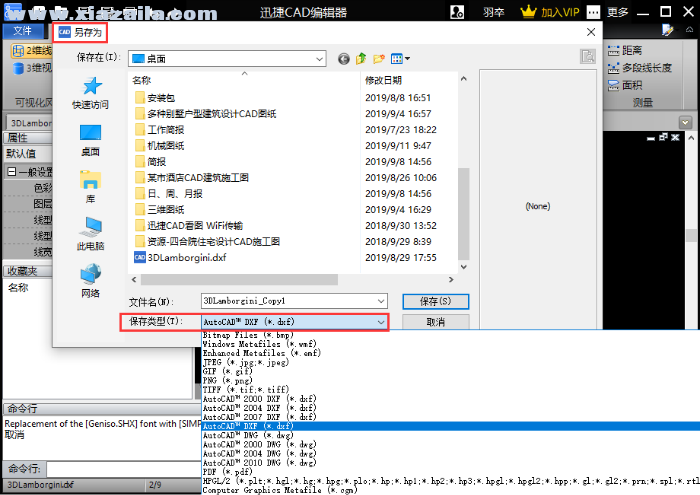Select Libraries (库) in places sidebar
This screenshot has width=700, height=495.
90,187
